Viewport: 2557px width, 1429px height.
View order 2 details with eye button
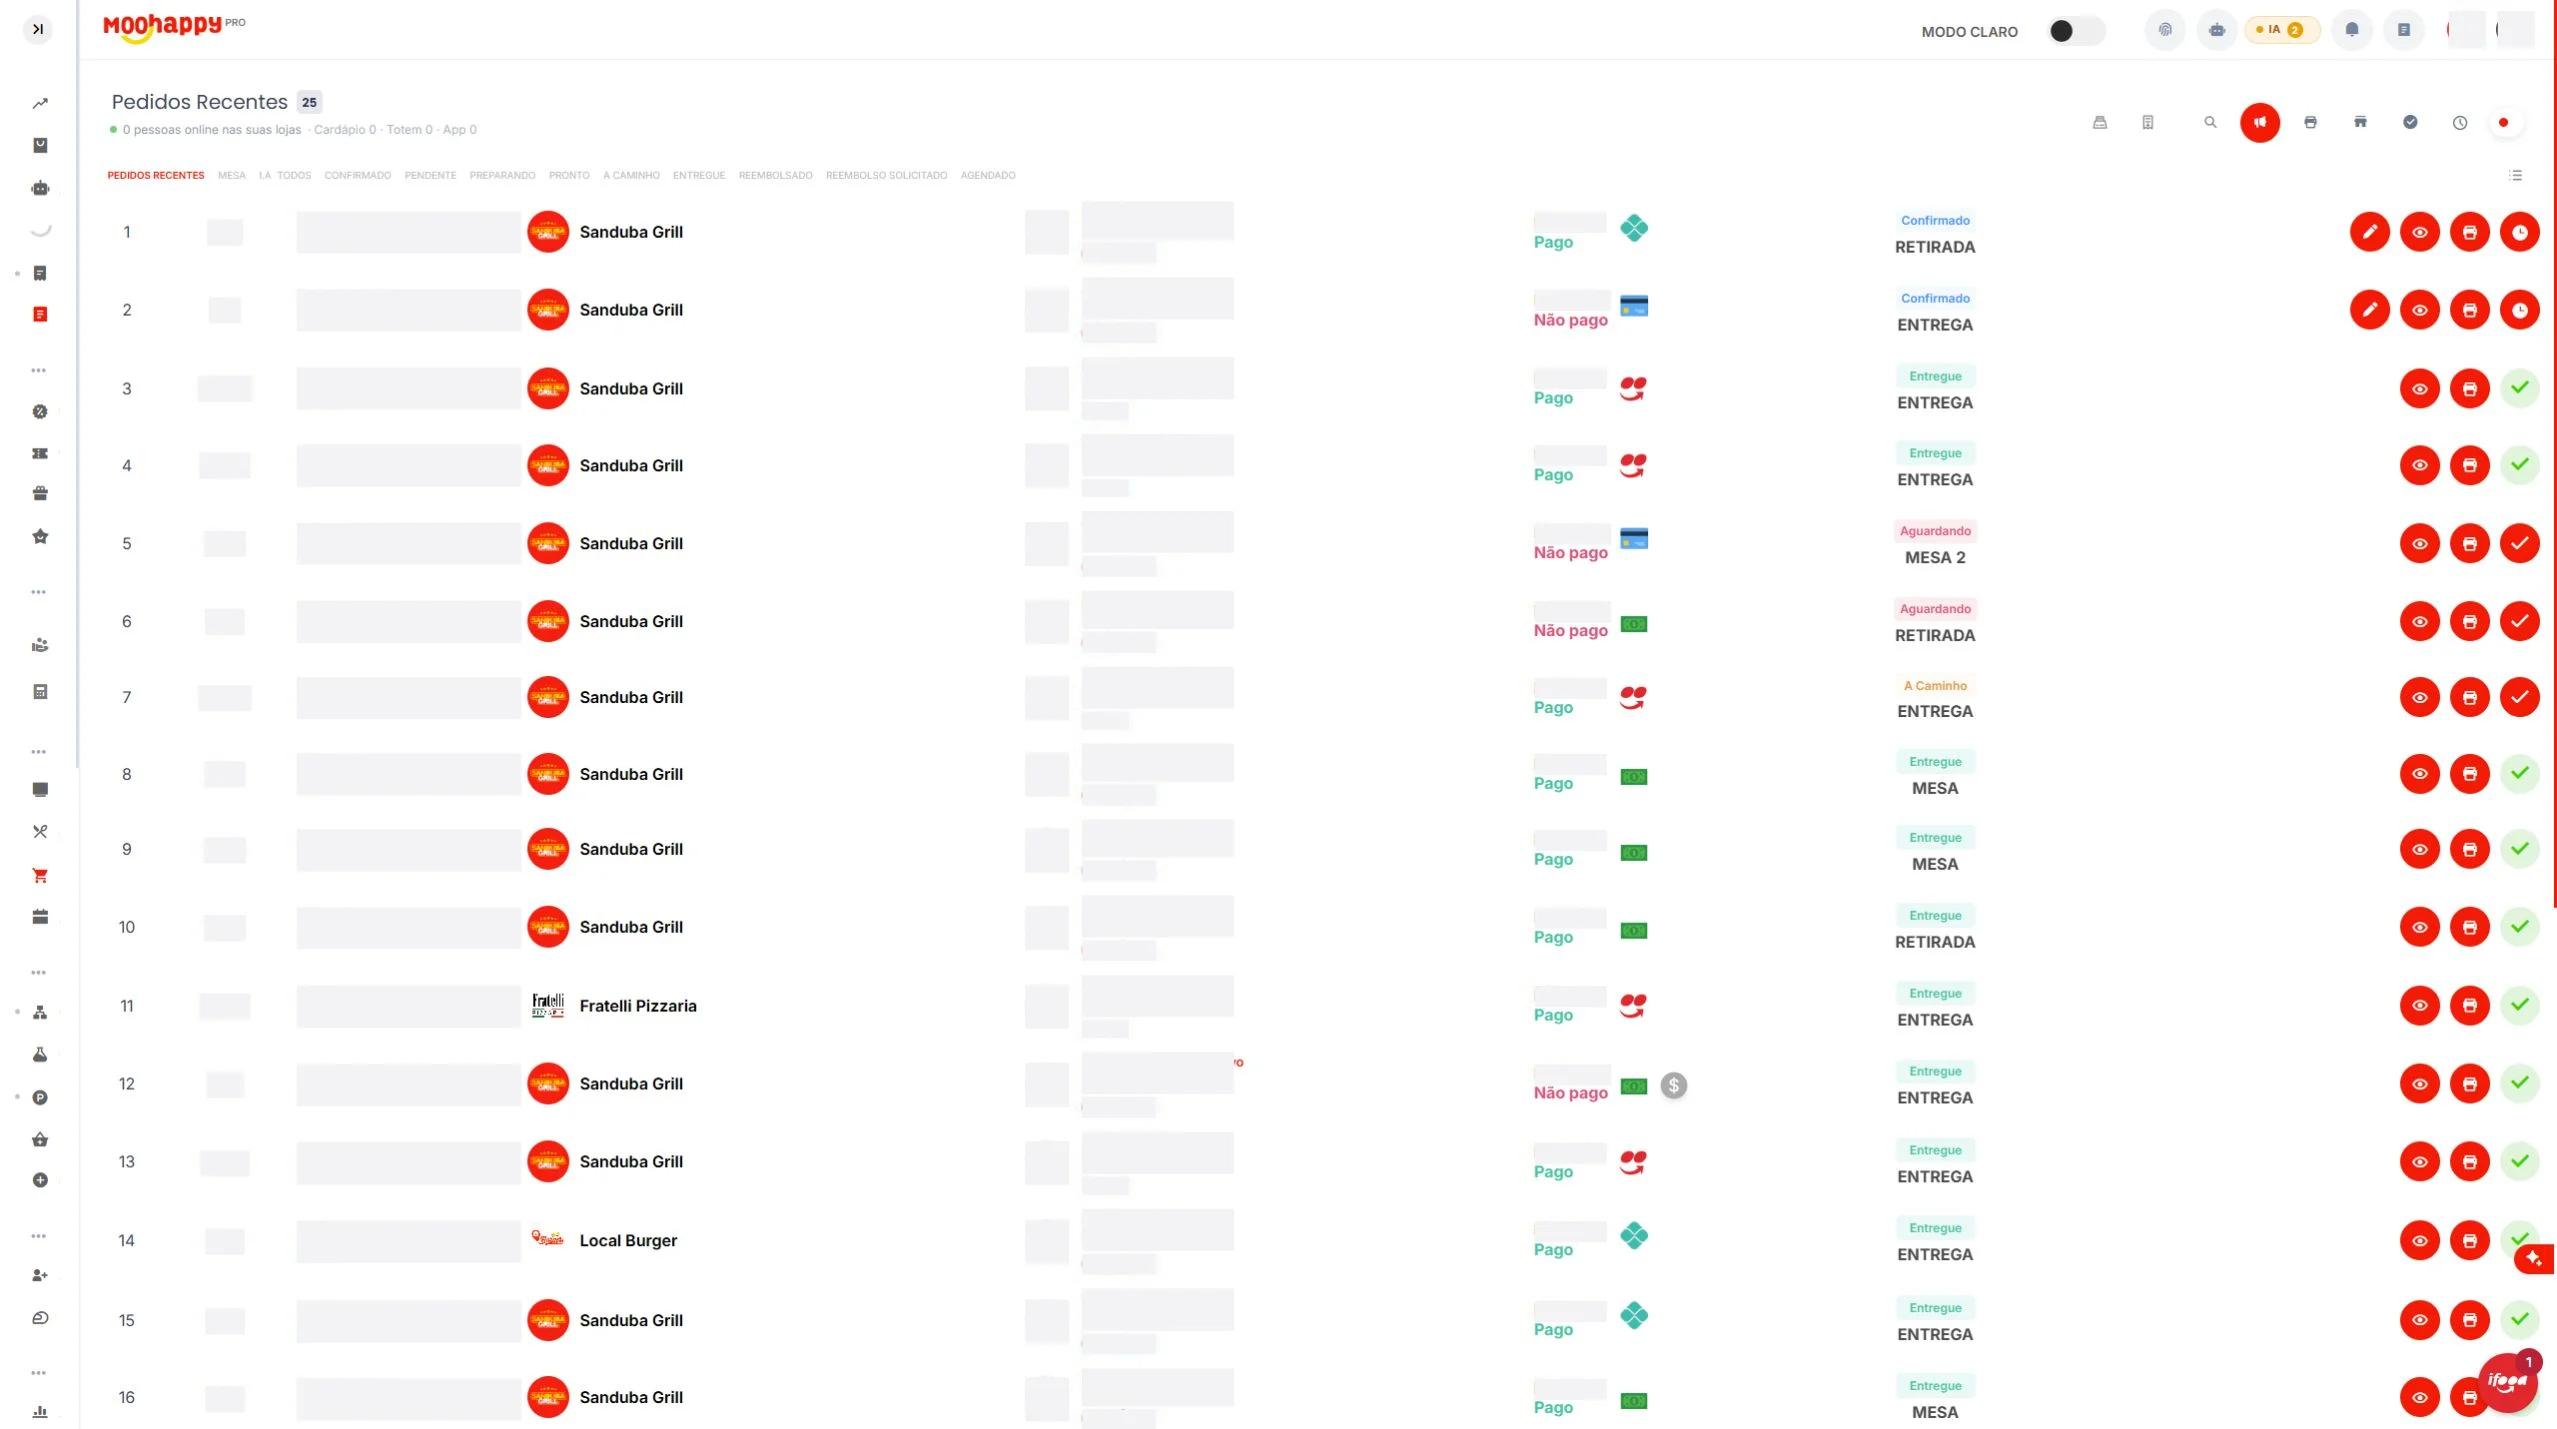pyautogui.click(x=2420, y=310)
